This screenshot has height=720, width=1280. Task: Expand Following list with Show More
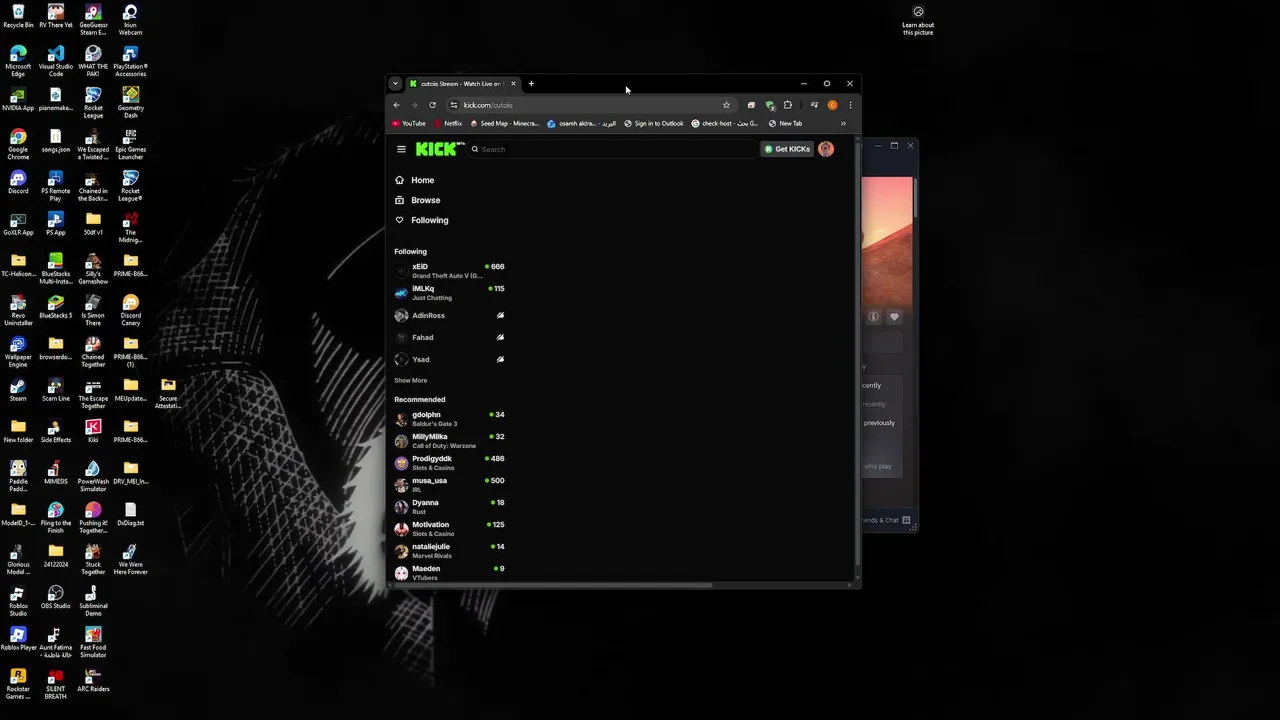coord(410,381)
